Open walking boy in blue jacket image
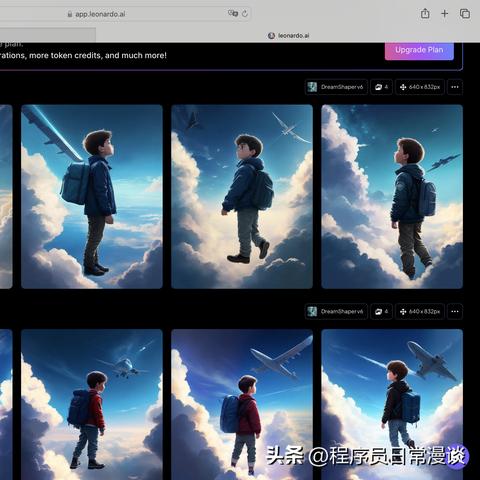Image resolution: width=480 pixels, height=480 pixels. pos(242,197)
